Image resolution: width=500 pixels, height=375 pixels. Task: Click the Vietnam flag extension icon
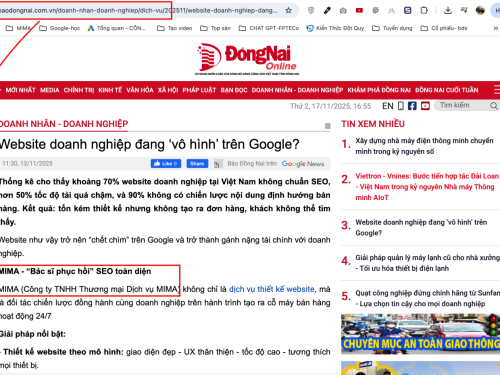click(359, 10)
